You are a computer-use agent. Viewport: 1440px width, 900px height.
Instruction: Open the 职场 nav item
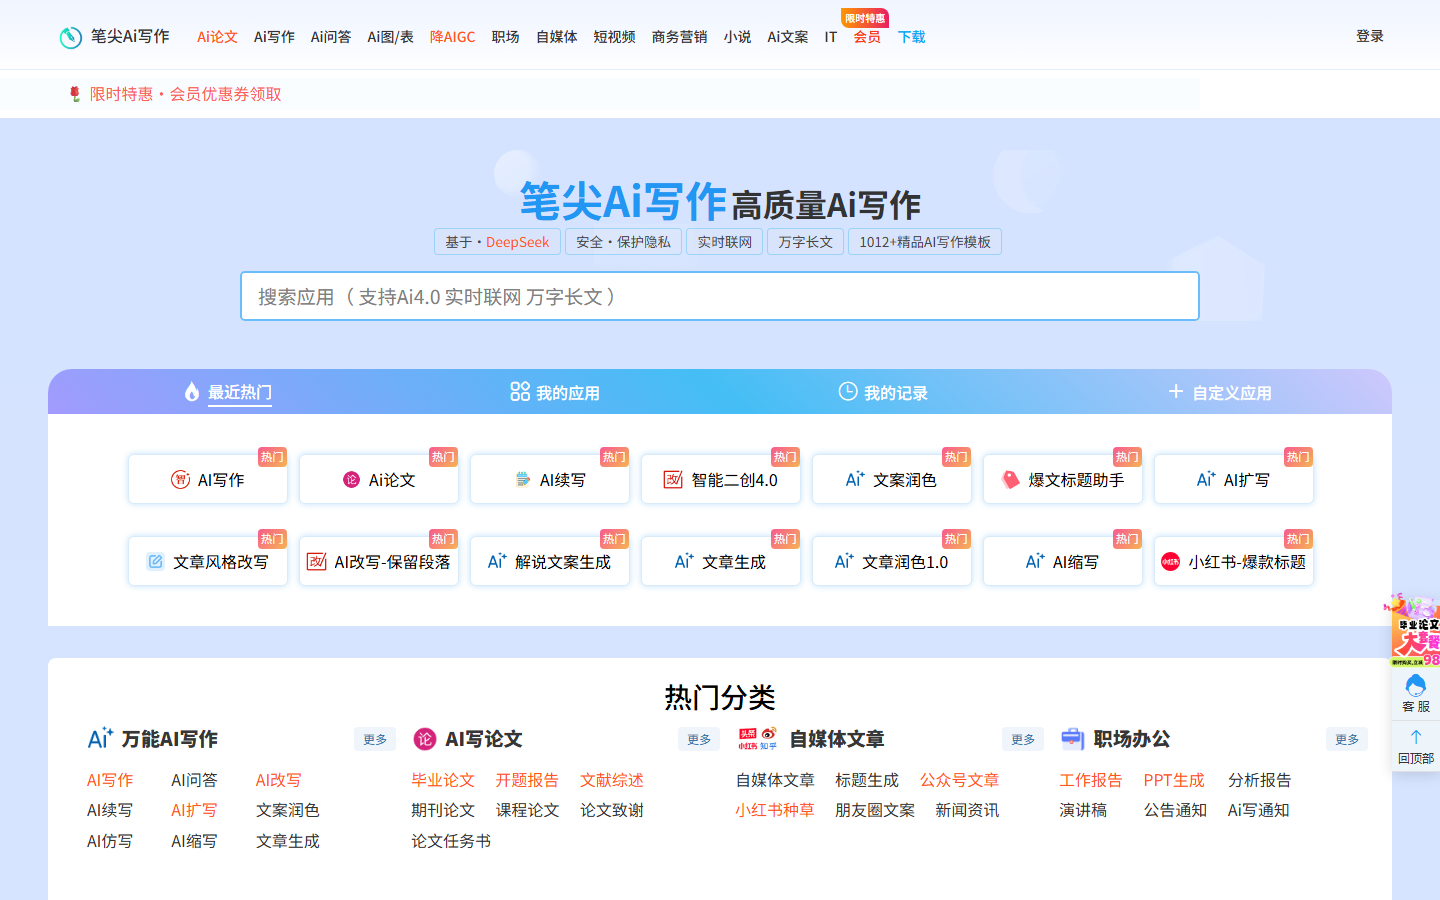(506, 37)
